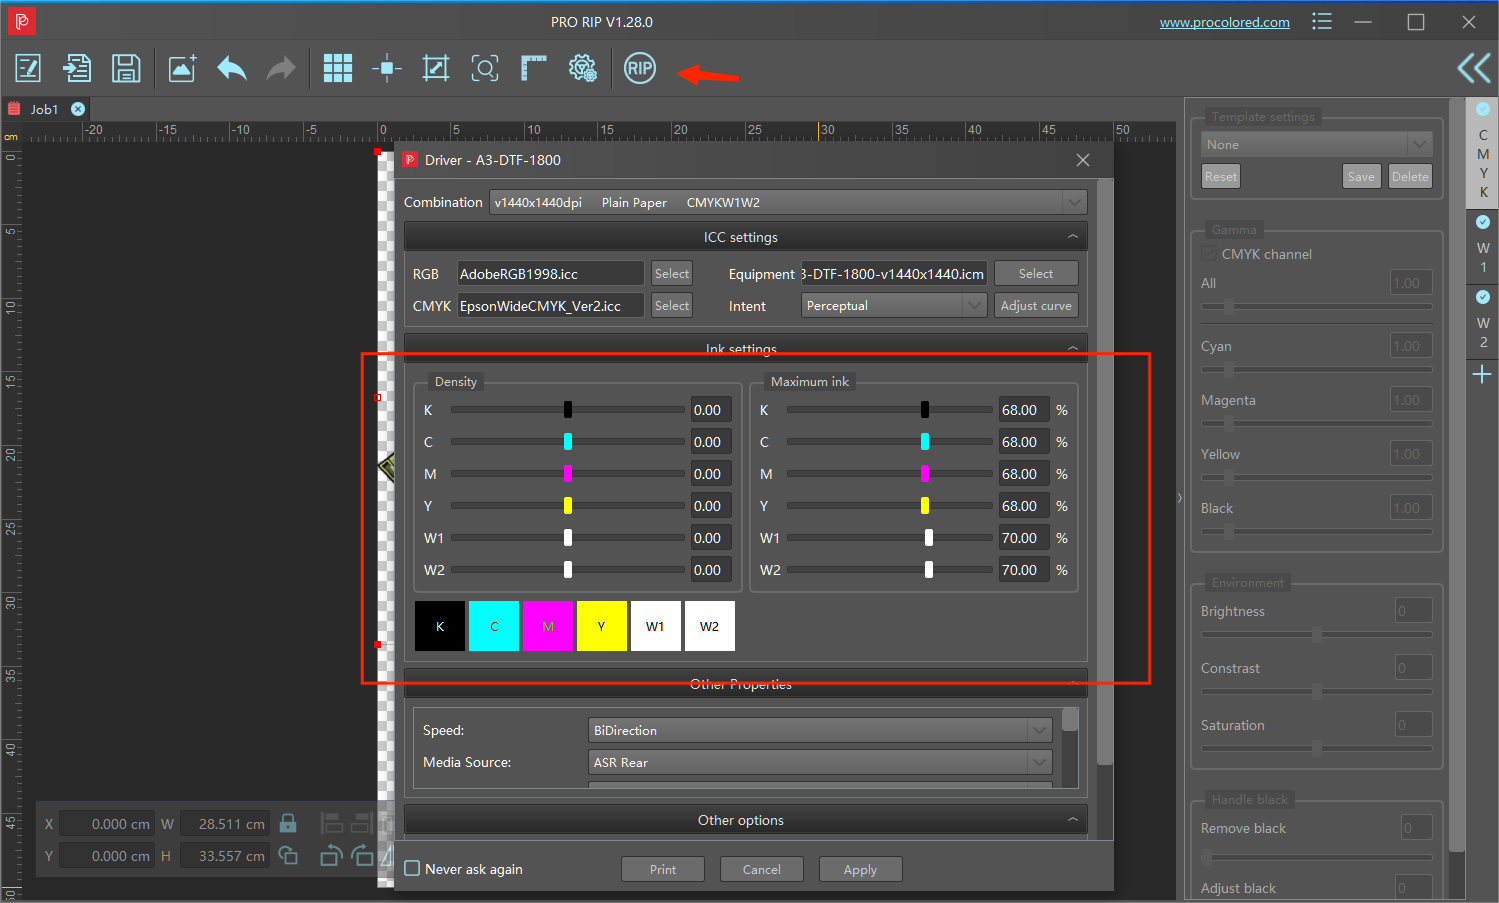
Task: Click the Apply button
Action: 860,868
